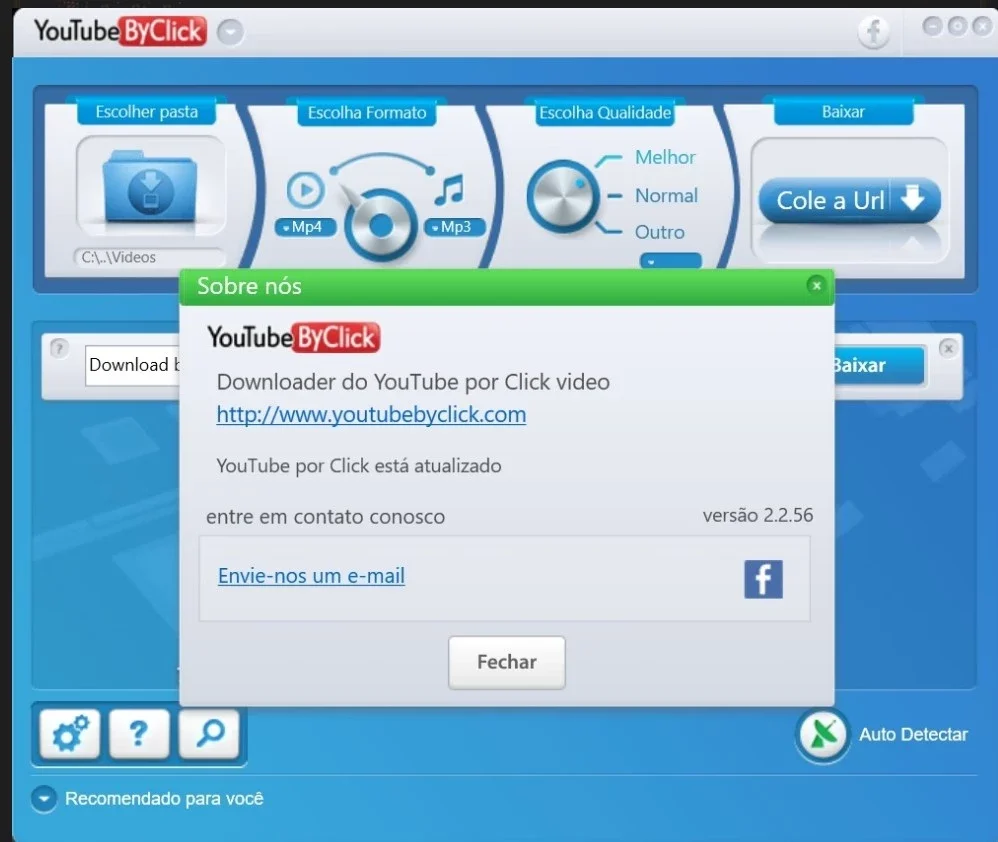Viewport: 998px width, 842px height.
Task: Select Melhor quality option
Action: click(665, 157)
